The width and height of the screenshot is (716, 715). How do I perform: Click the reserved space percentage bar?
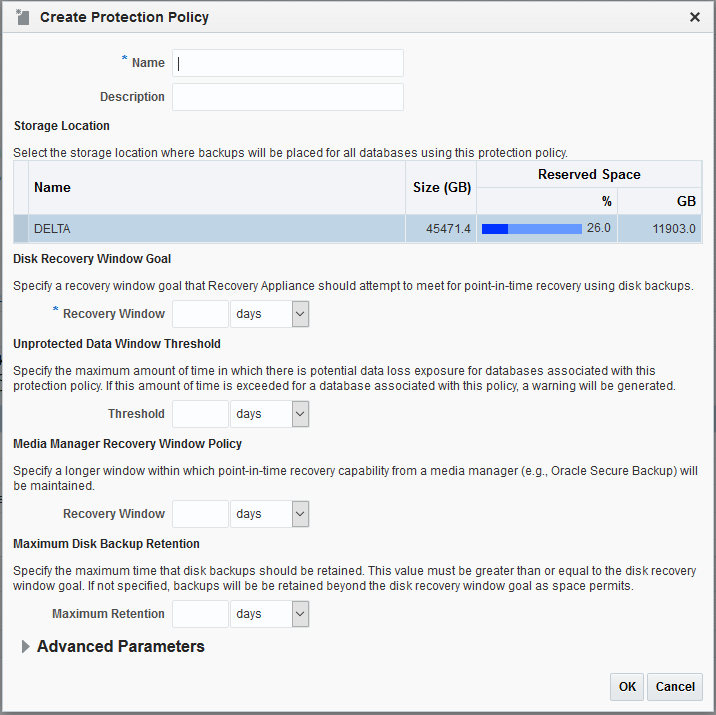click(532, 229)
